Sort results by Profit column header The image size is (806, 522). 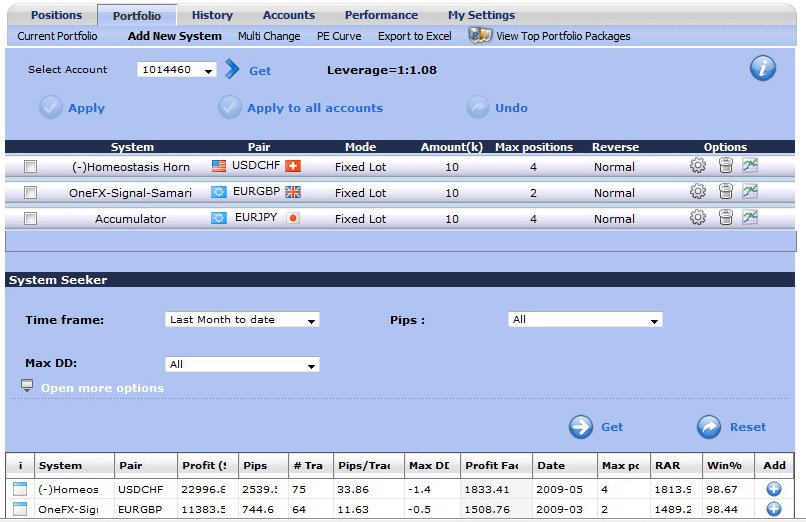coord(208,465)
